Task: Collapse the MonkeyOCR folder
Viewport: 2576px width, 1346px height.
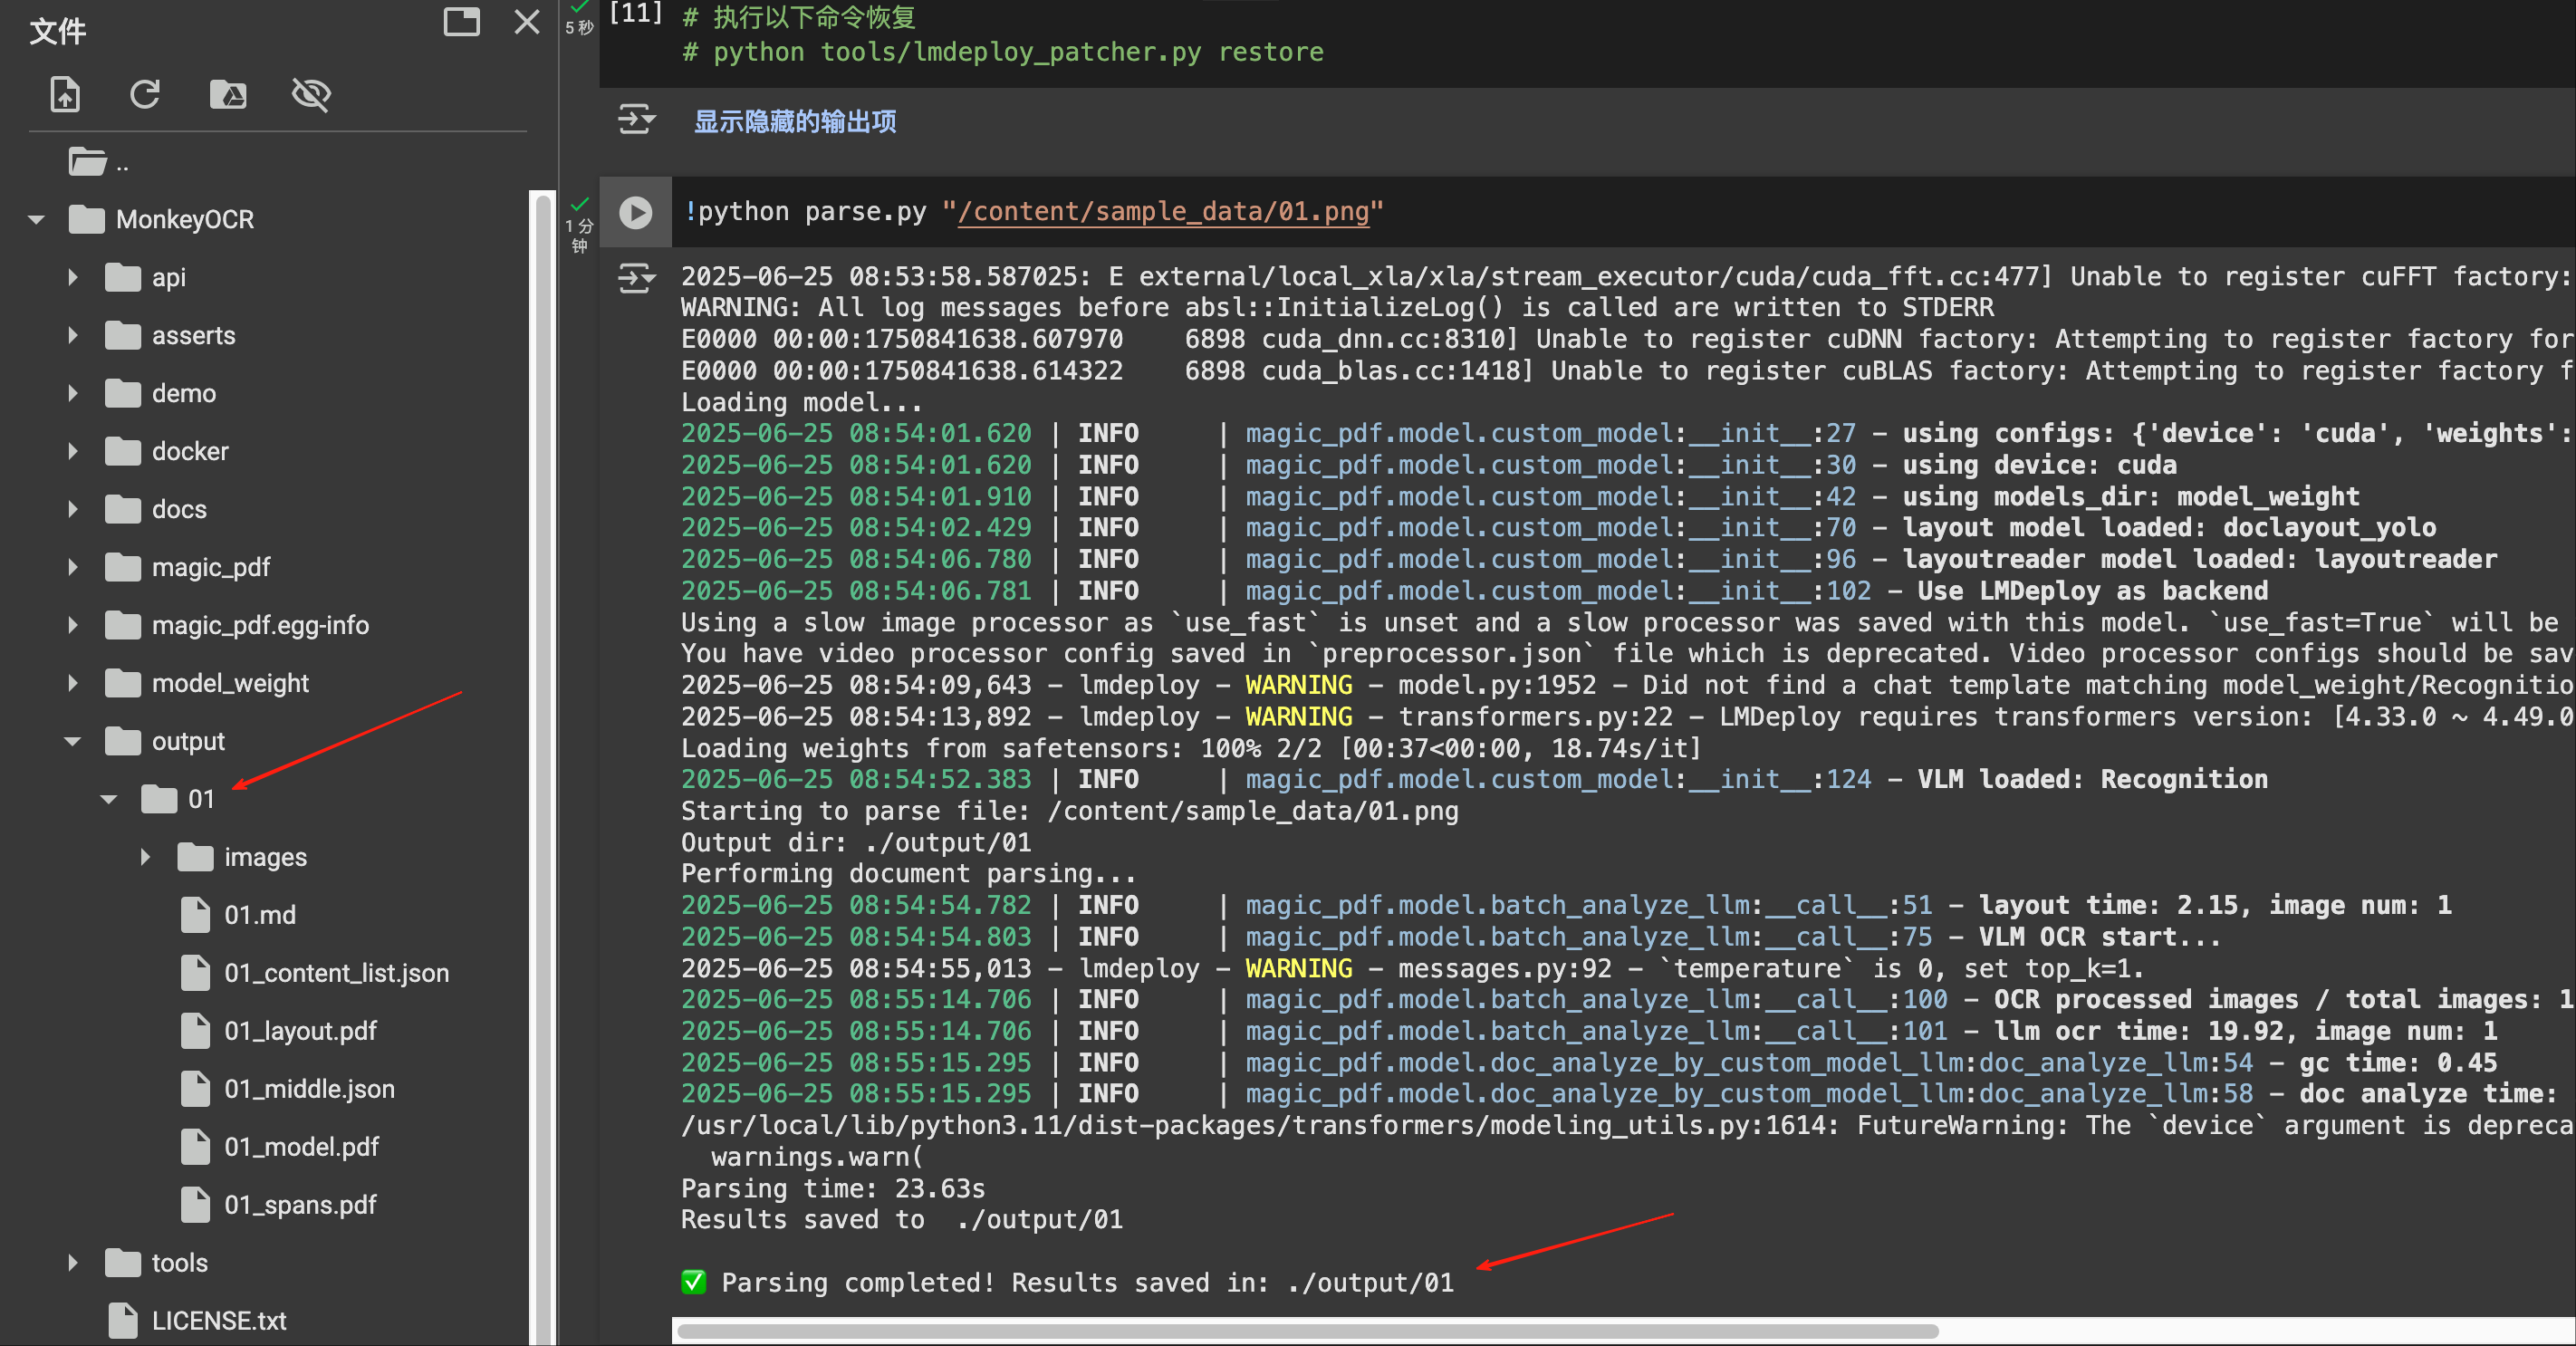Action: (x=37, y=219)
